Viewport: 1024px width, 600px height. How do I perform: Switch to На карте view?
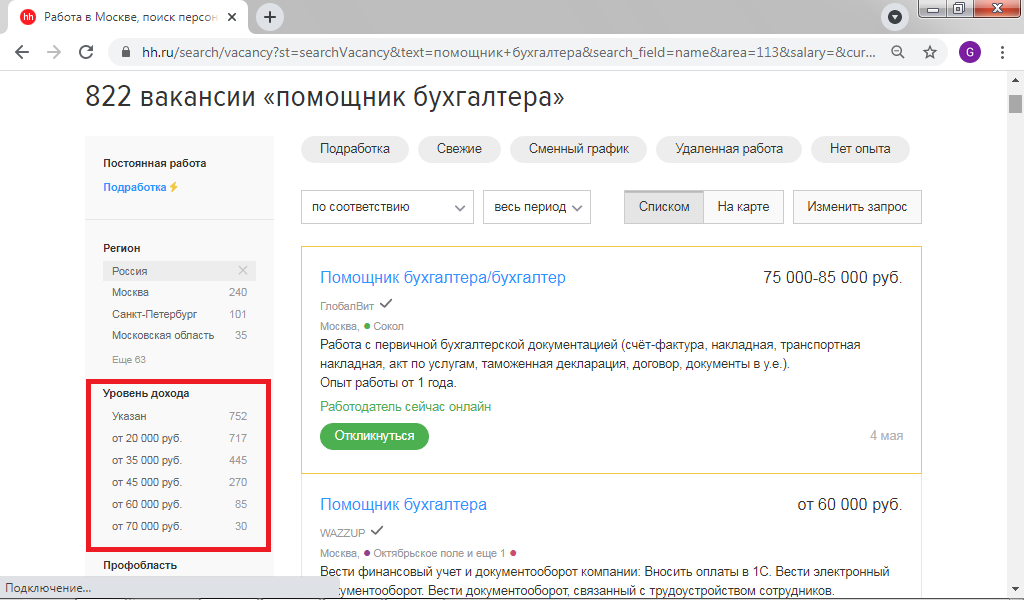[x=743, y=207]
